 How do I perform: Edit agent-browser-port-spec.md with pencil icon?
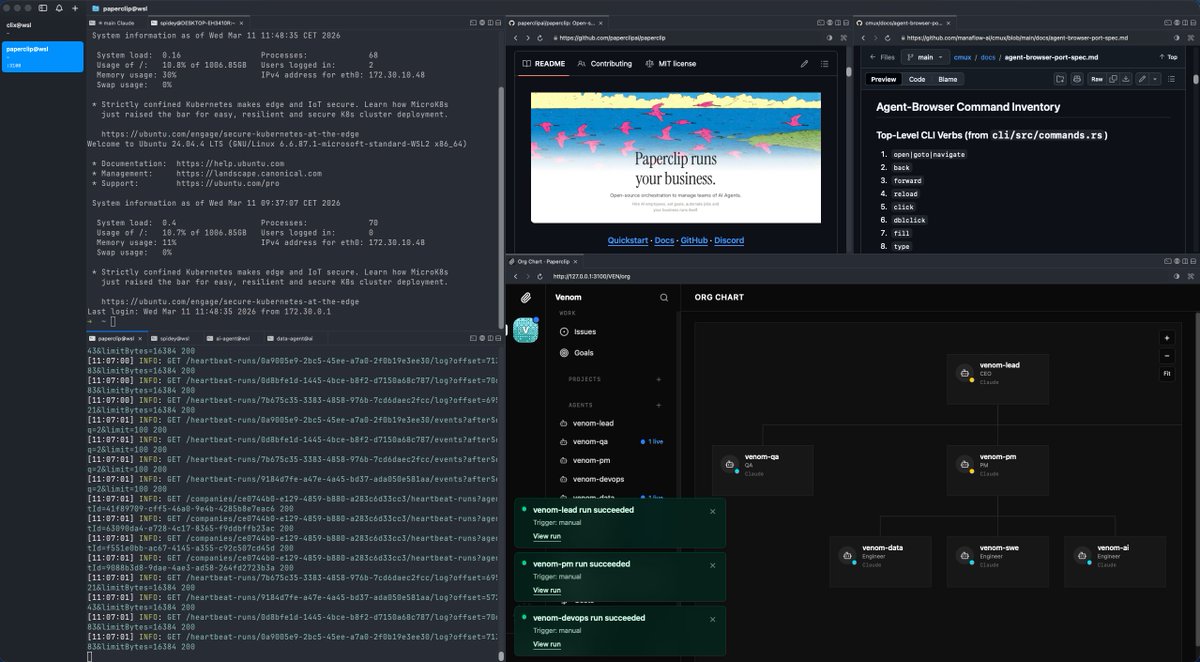tap(1142, 79)
